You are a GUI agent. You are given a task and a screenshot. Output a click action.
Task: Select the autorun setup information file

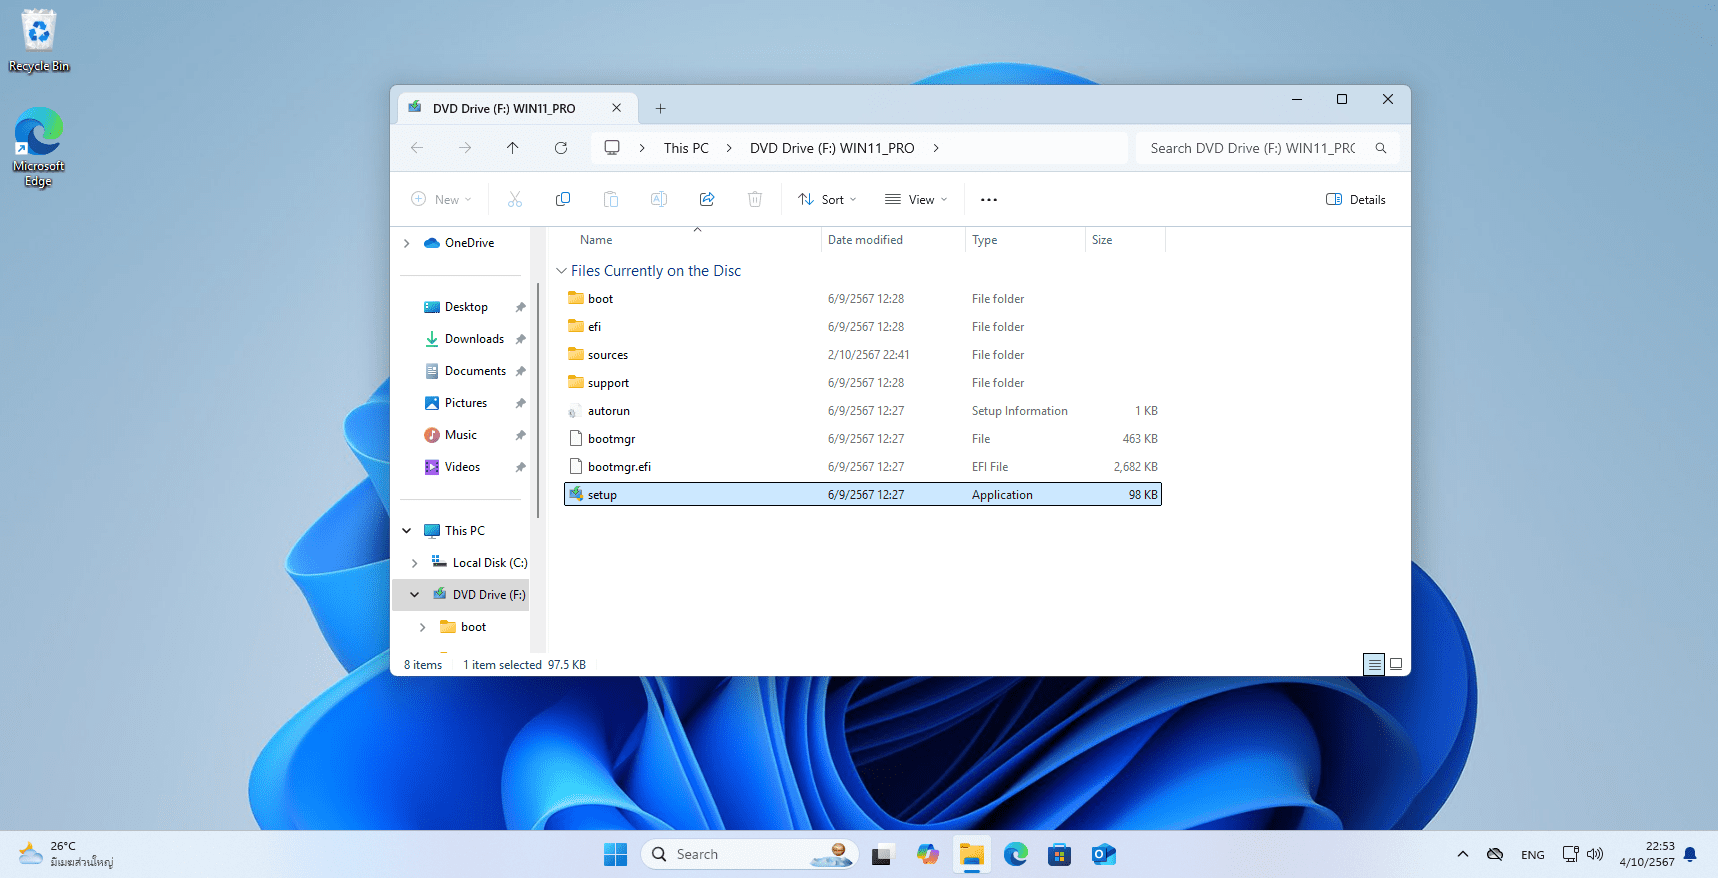pyautogui.click(x=863, y=411)
